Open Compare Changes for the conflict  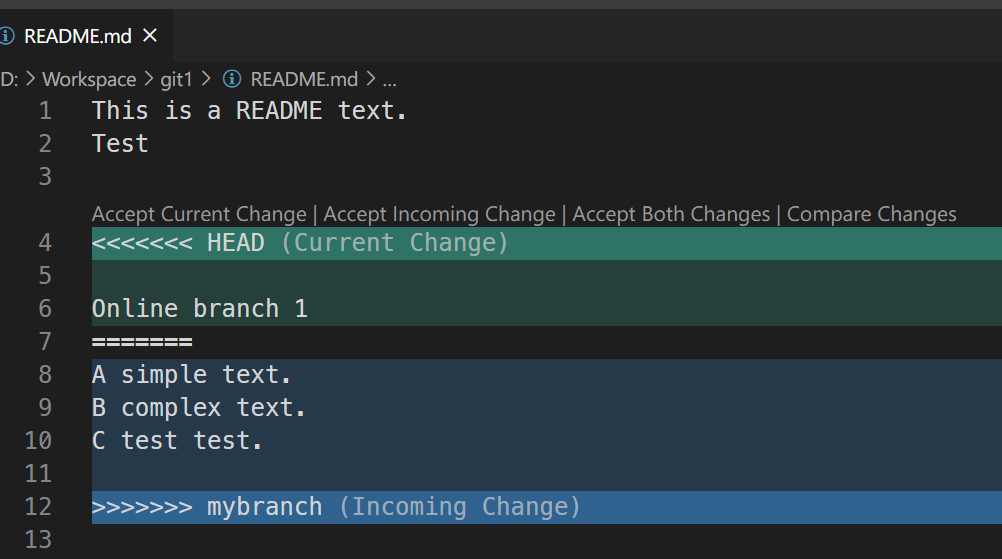(871, 214)
